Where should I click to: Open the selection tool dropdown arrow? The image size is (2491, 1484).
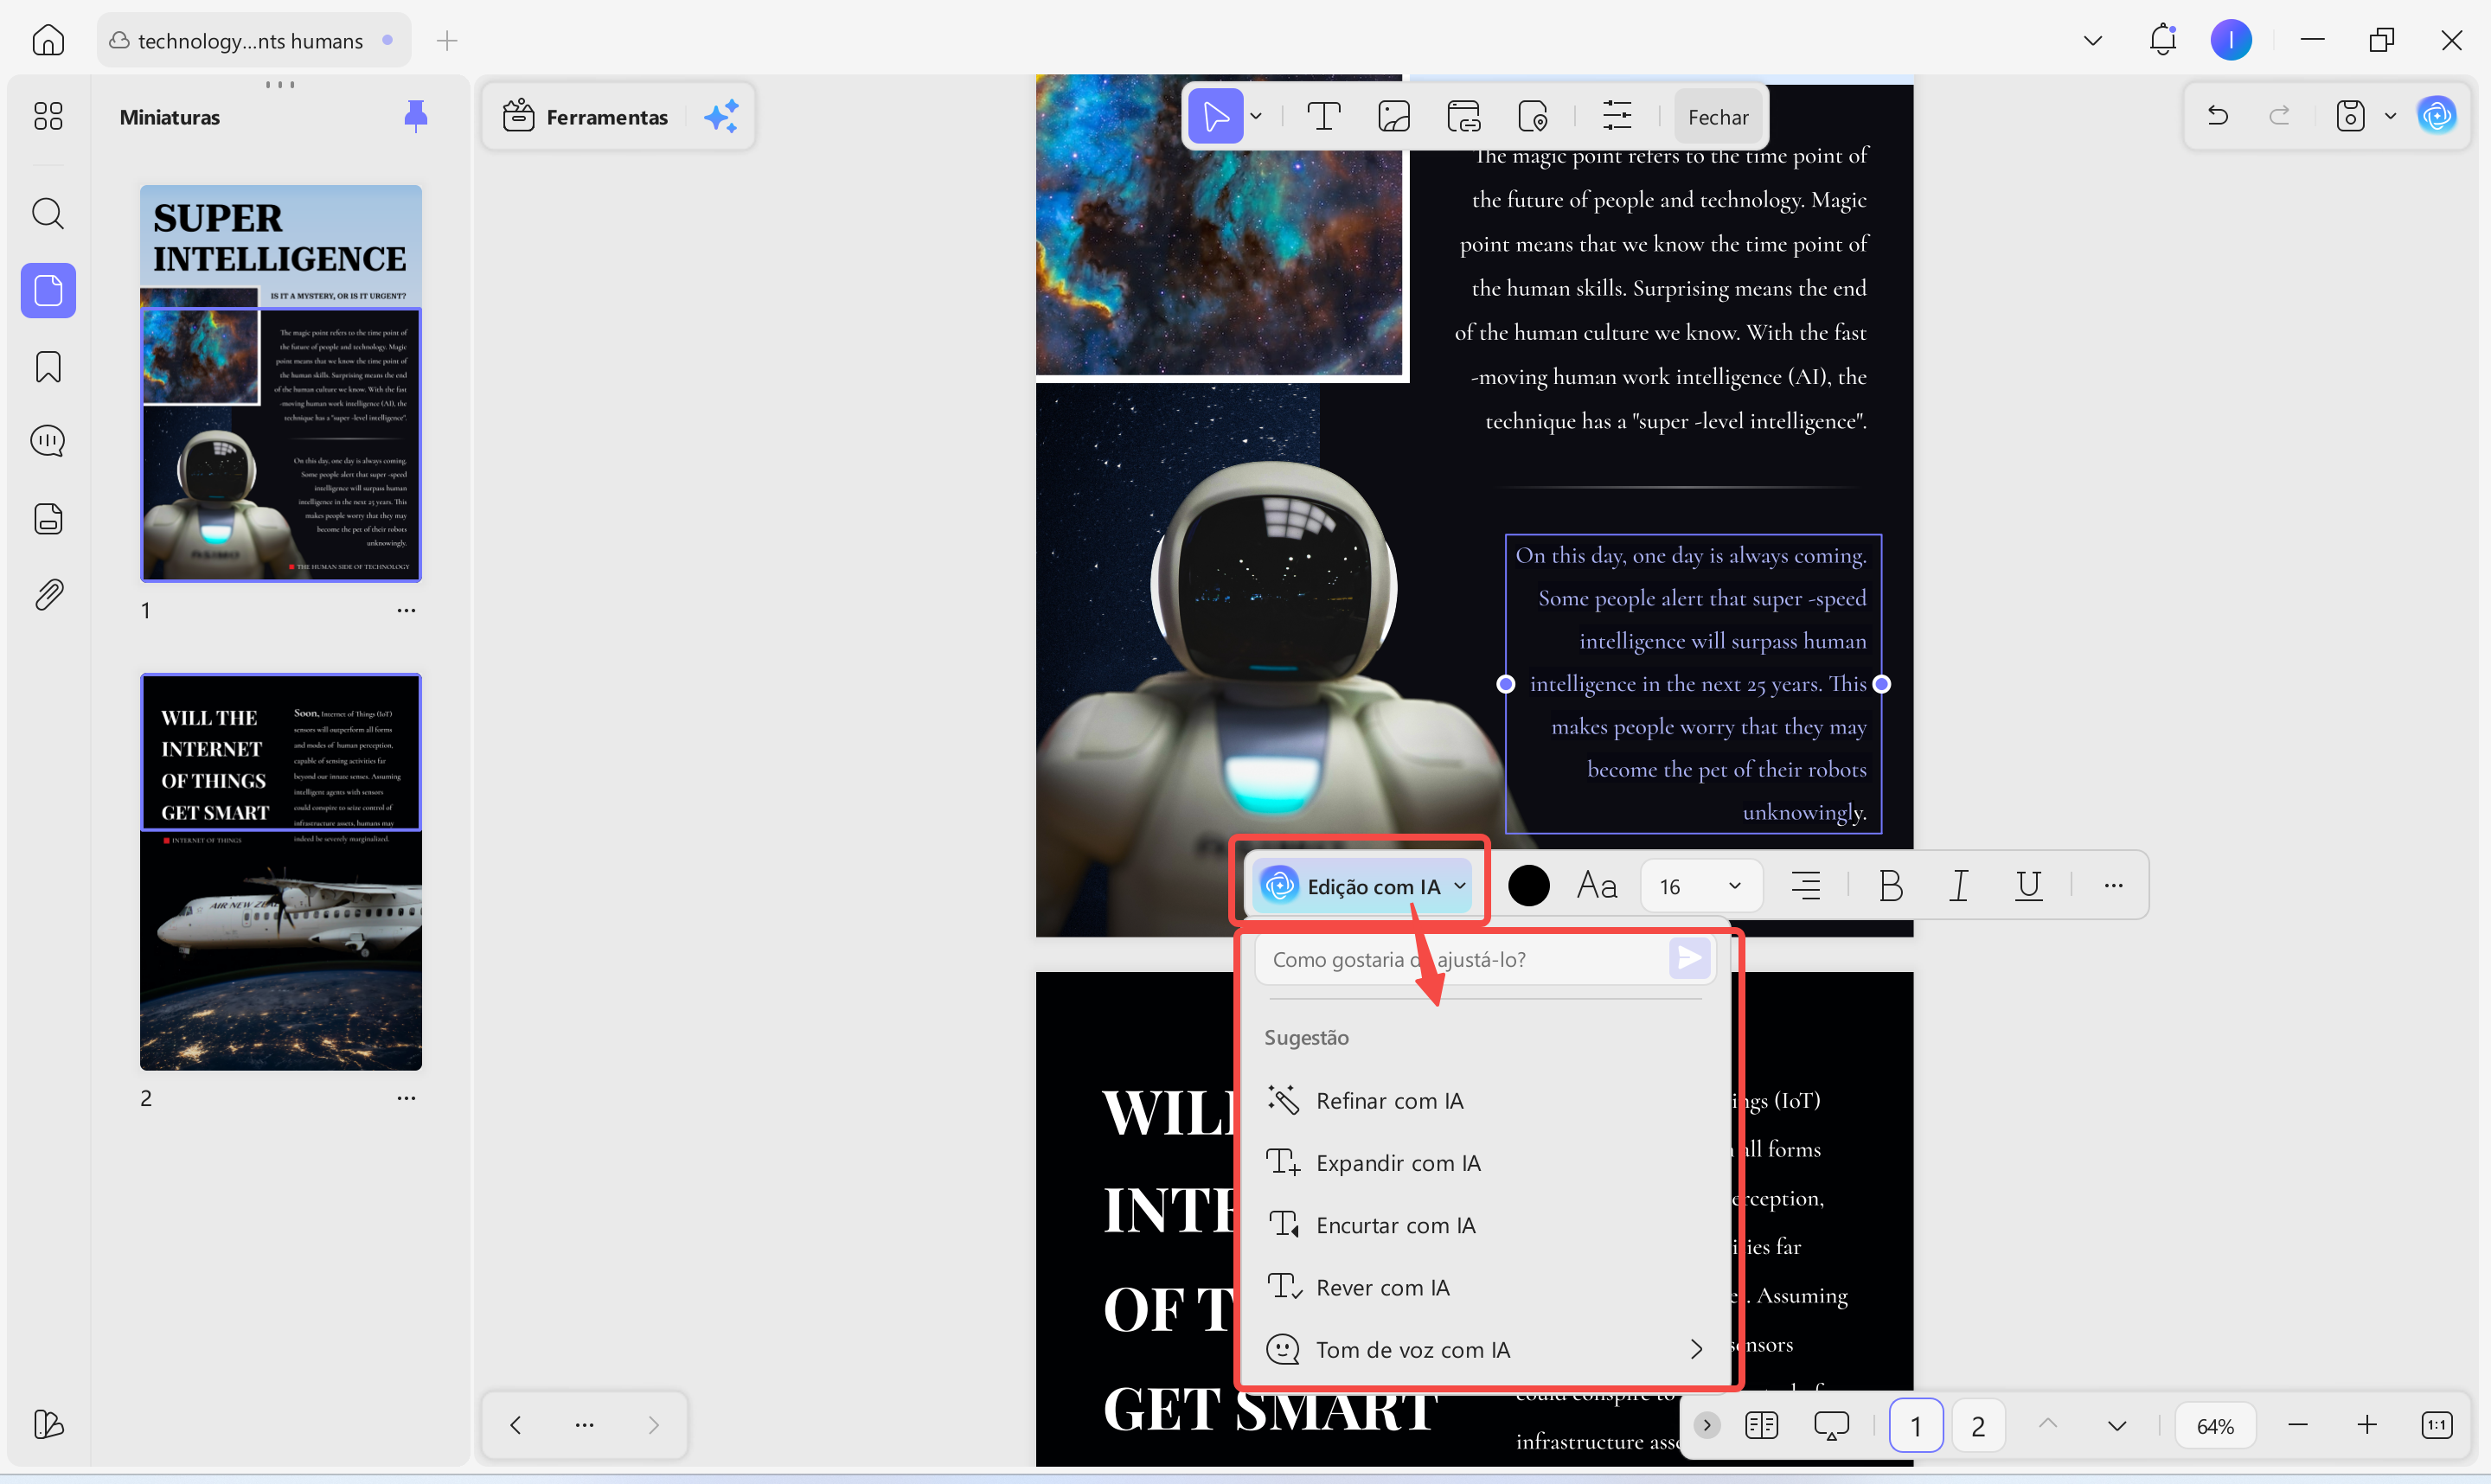[1256, 115]
